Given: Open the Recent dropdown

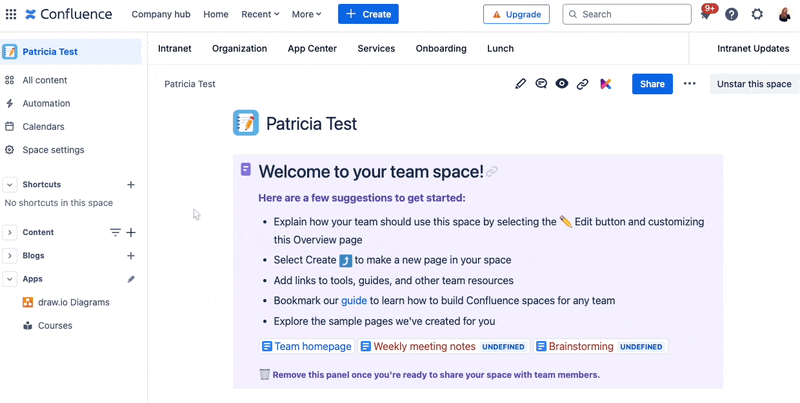Looking at the screenshot, I should [260, 14].
